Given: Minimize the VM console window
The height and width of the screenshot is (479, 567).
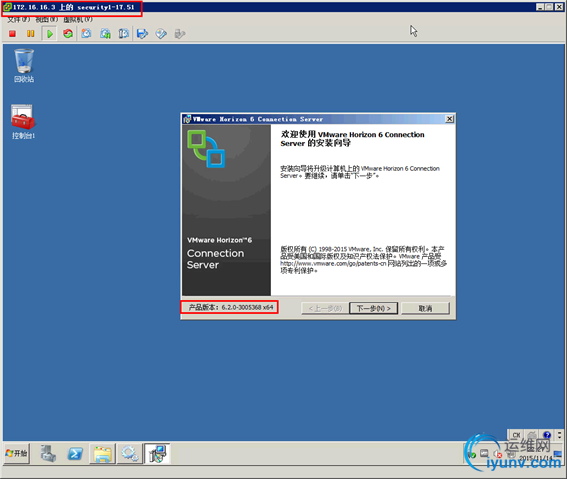Looking at the screenshot, I should click(x=540, y=7).
